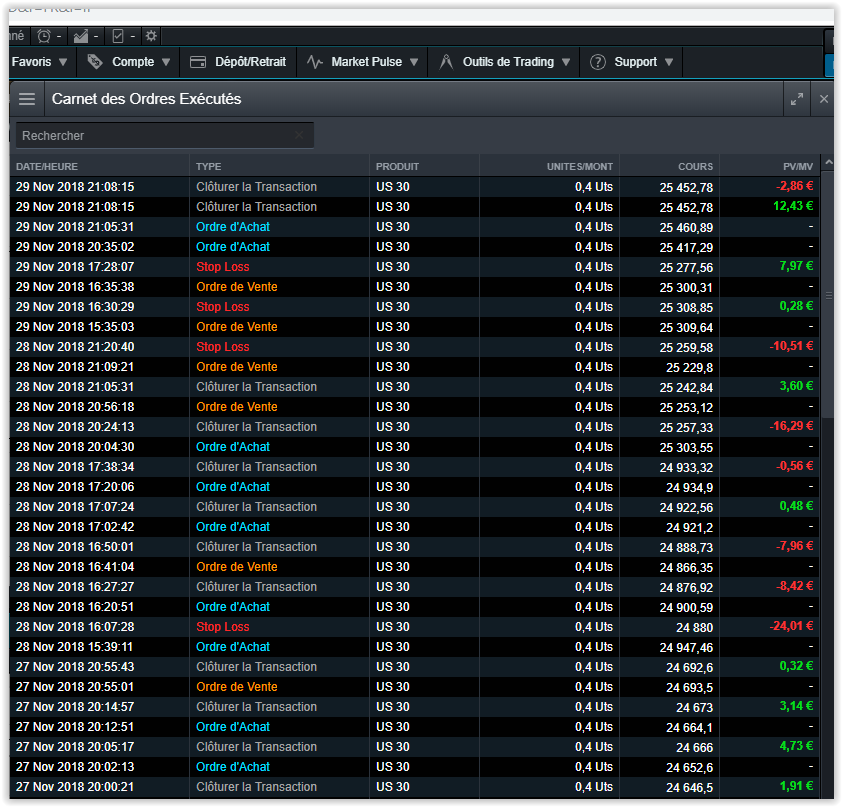Sort by COURS column header

(695, 166)
